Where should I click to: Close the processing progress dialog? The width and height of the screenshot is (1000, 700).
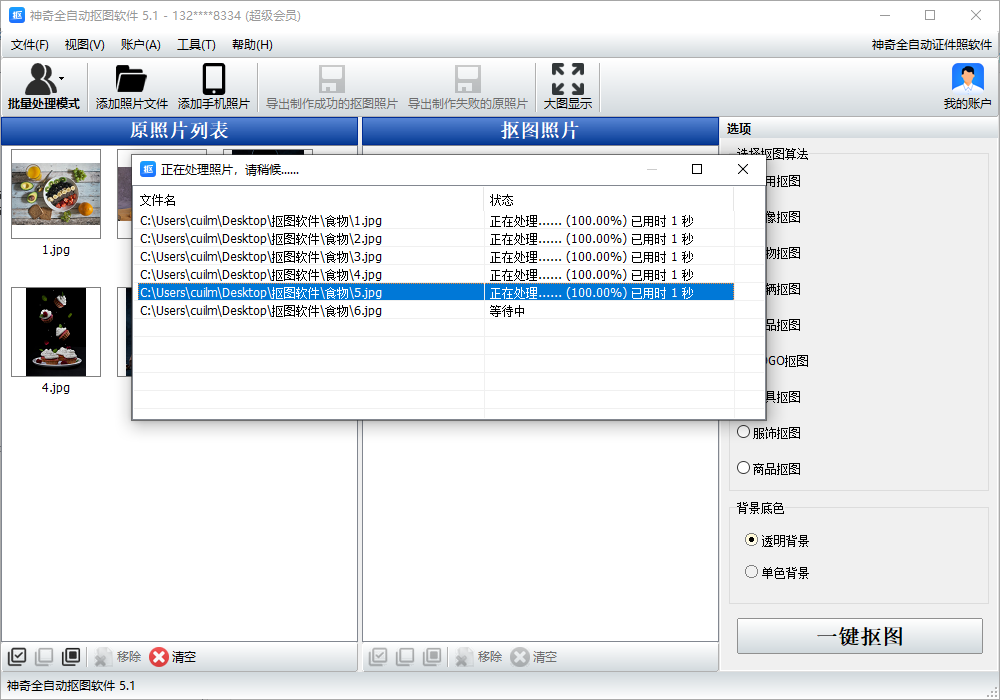click(742, 169)
